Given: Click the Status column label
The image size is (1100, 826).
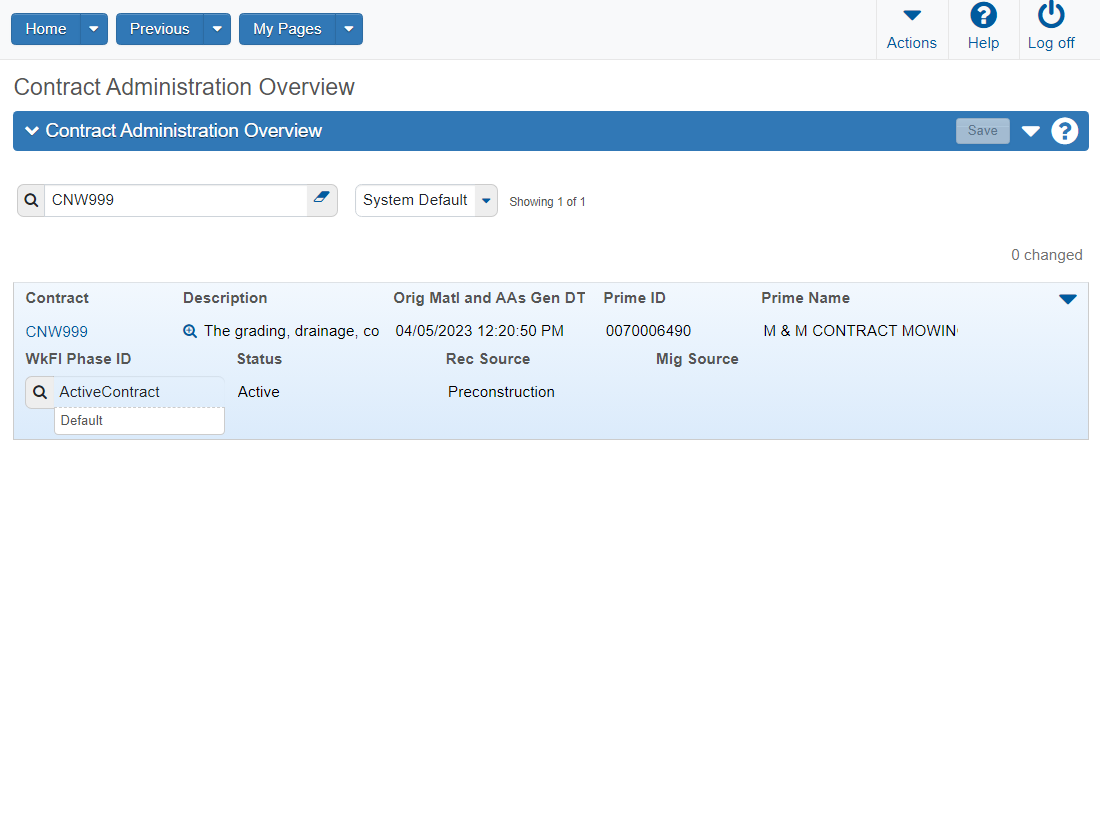Looking at the screenshot, I should point(260,359).
